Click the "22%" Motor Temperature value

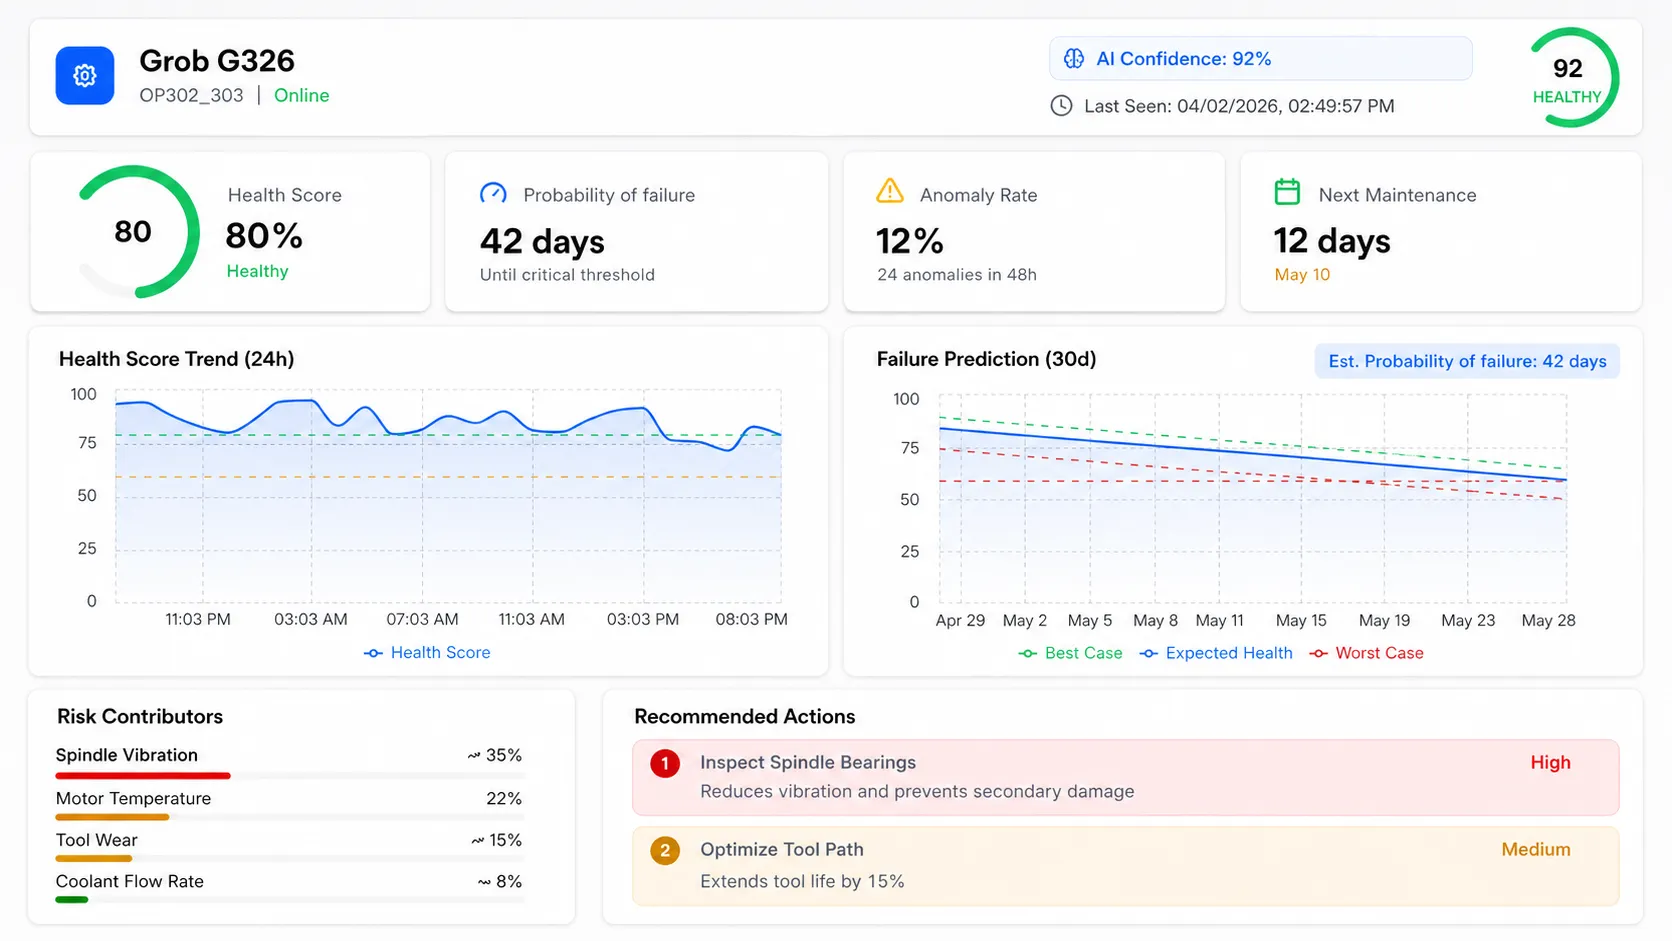click(504, 799)
